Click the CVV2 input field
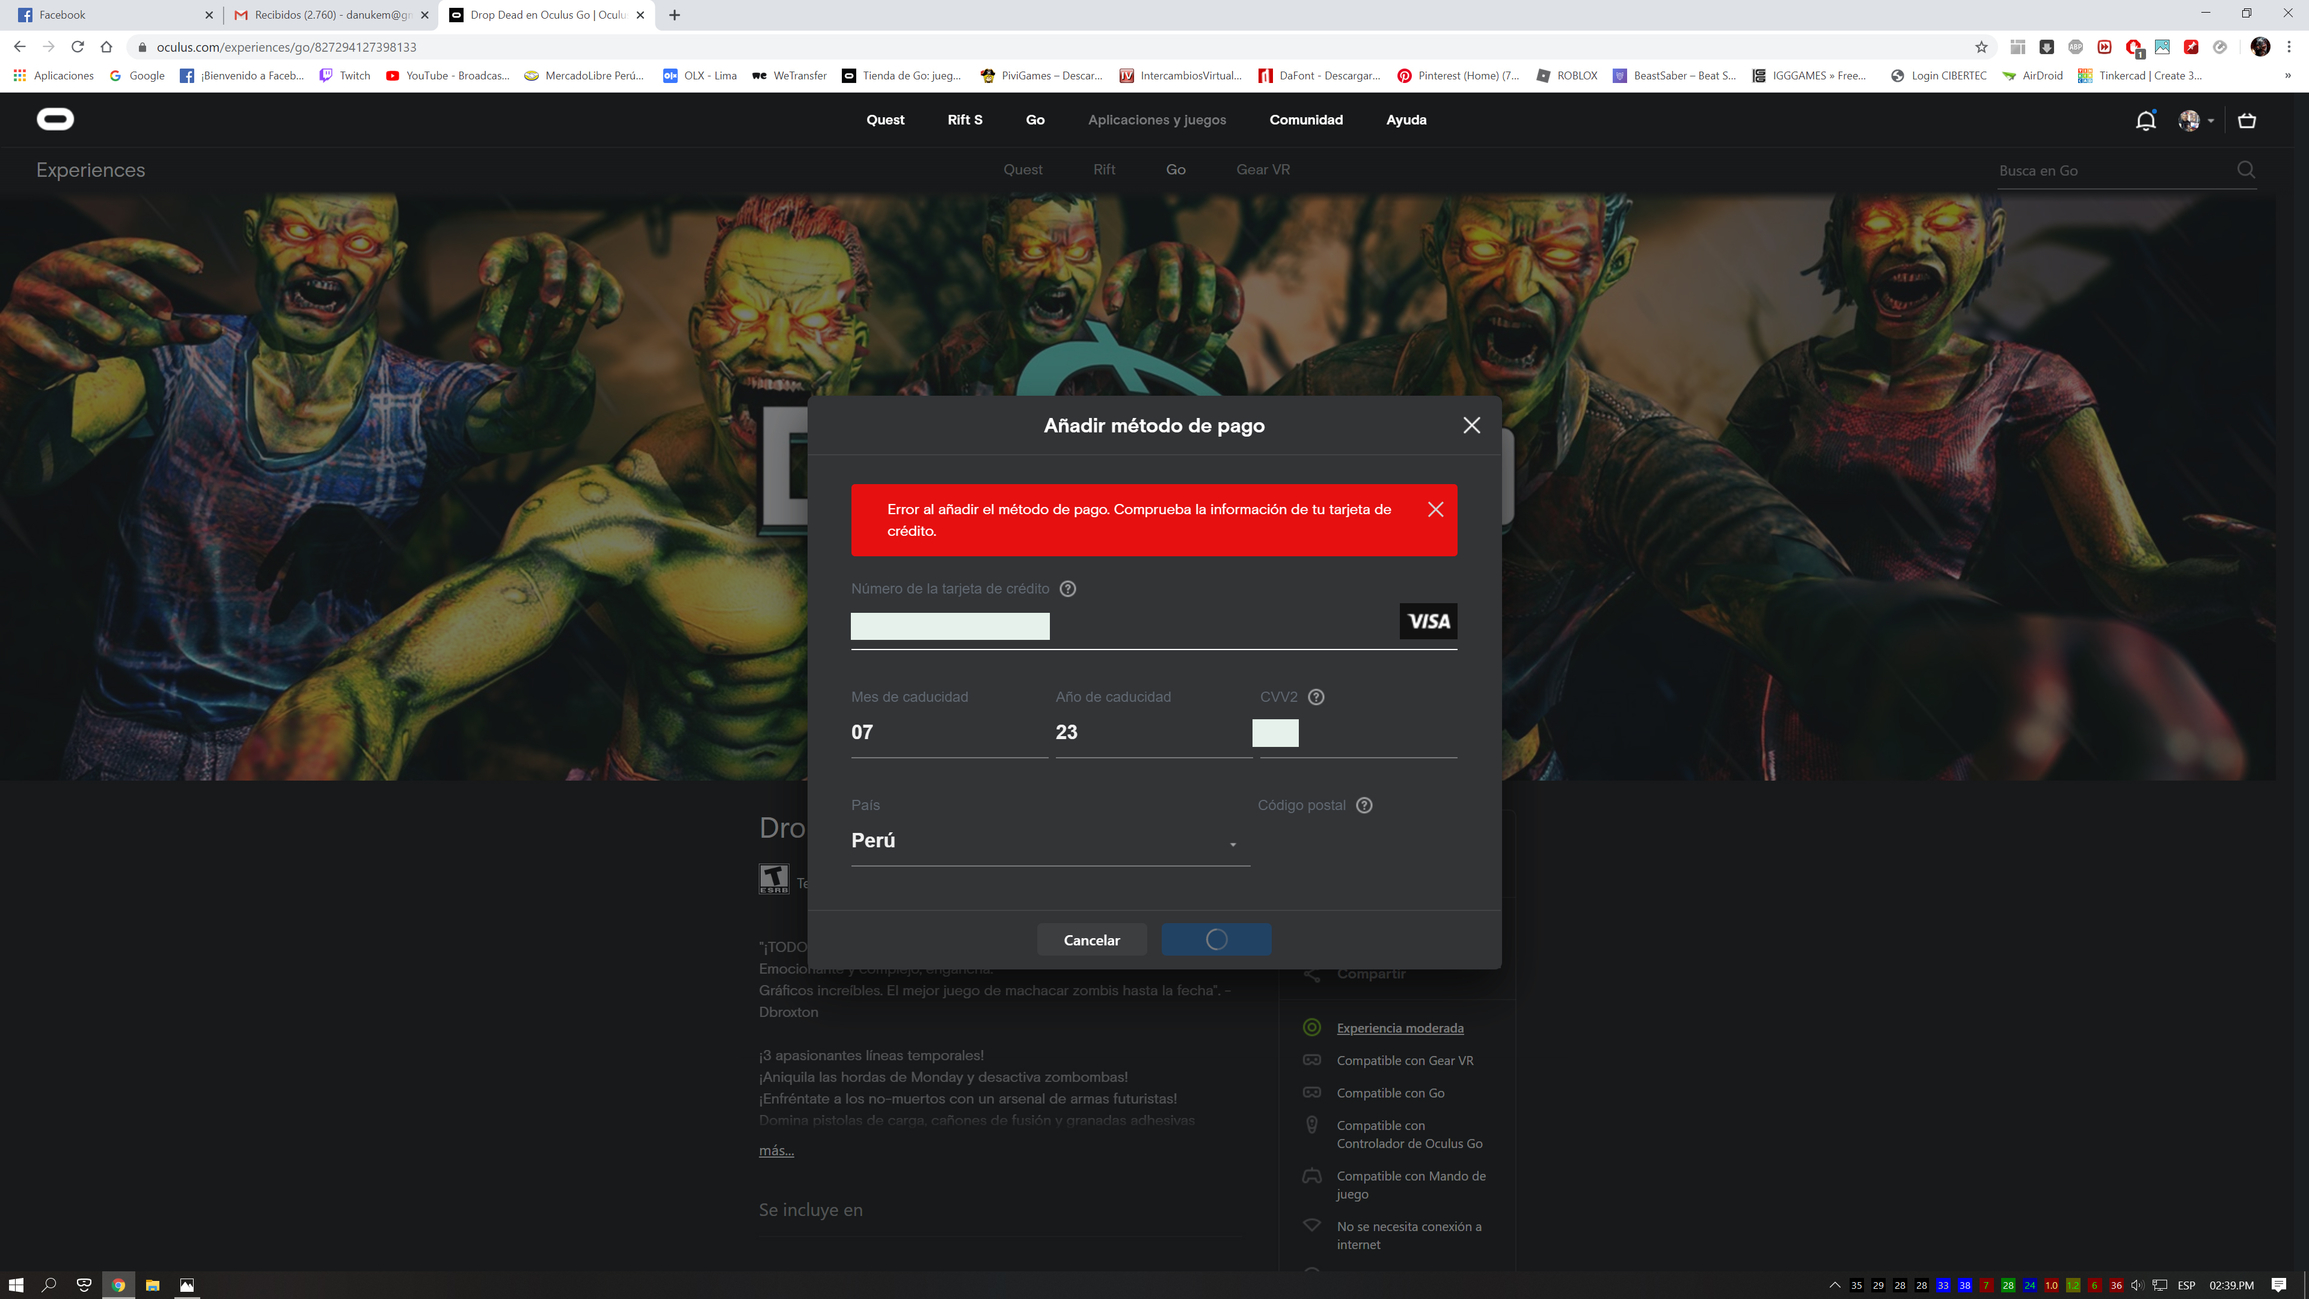 click(1357, 733)
